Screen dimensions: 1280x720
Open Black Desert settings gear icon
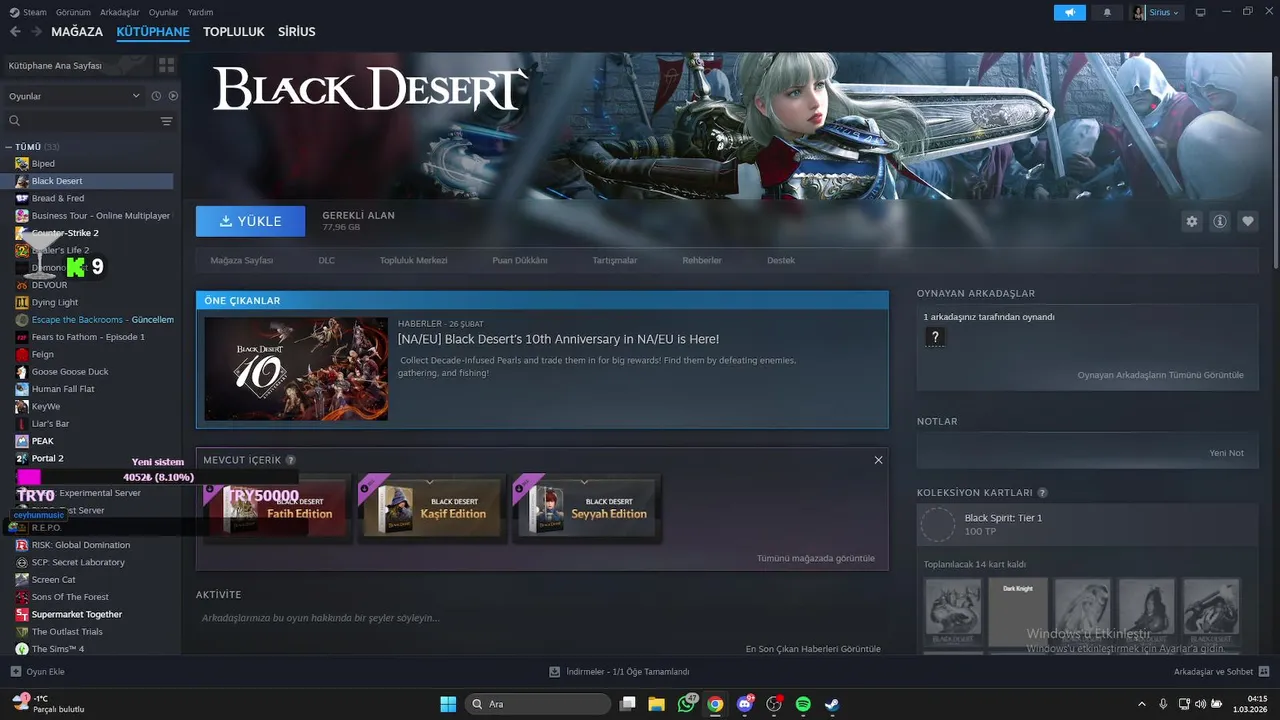click(x=1191, y=221)
